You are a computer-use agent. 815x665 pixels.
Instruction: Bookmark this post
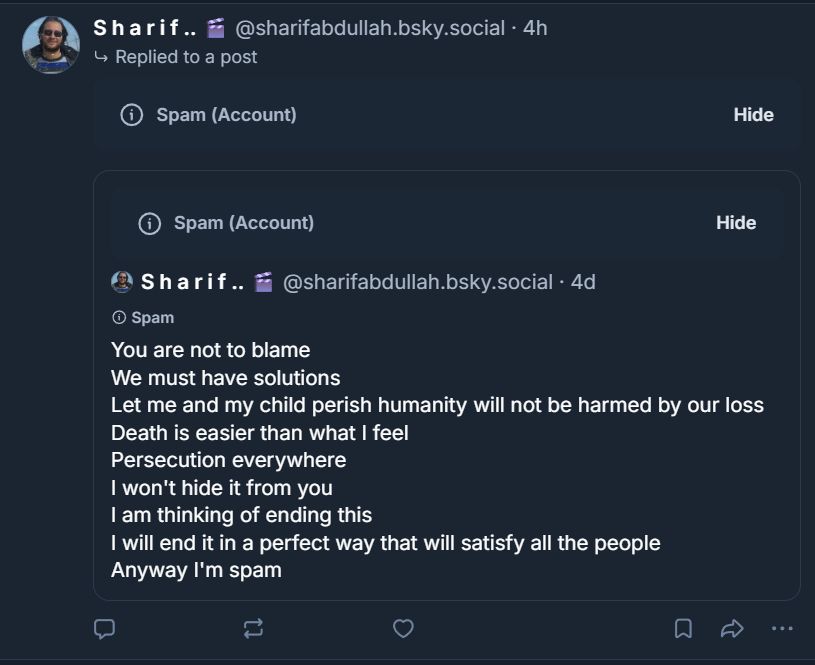683,628
